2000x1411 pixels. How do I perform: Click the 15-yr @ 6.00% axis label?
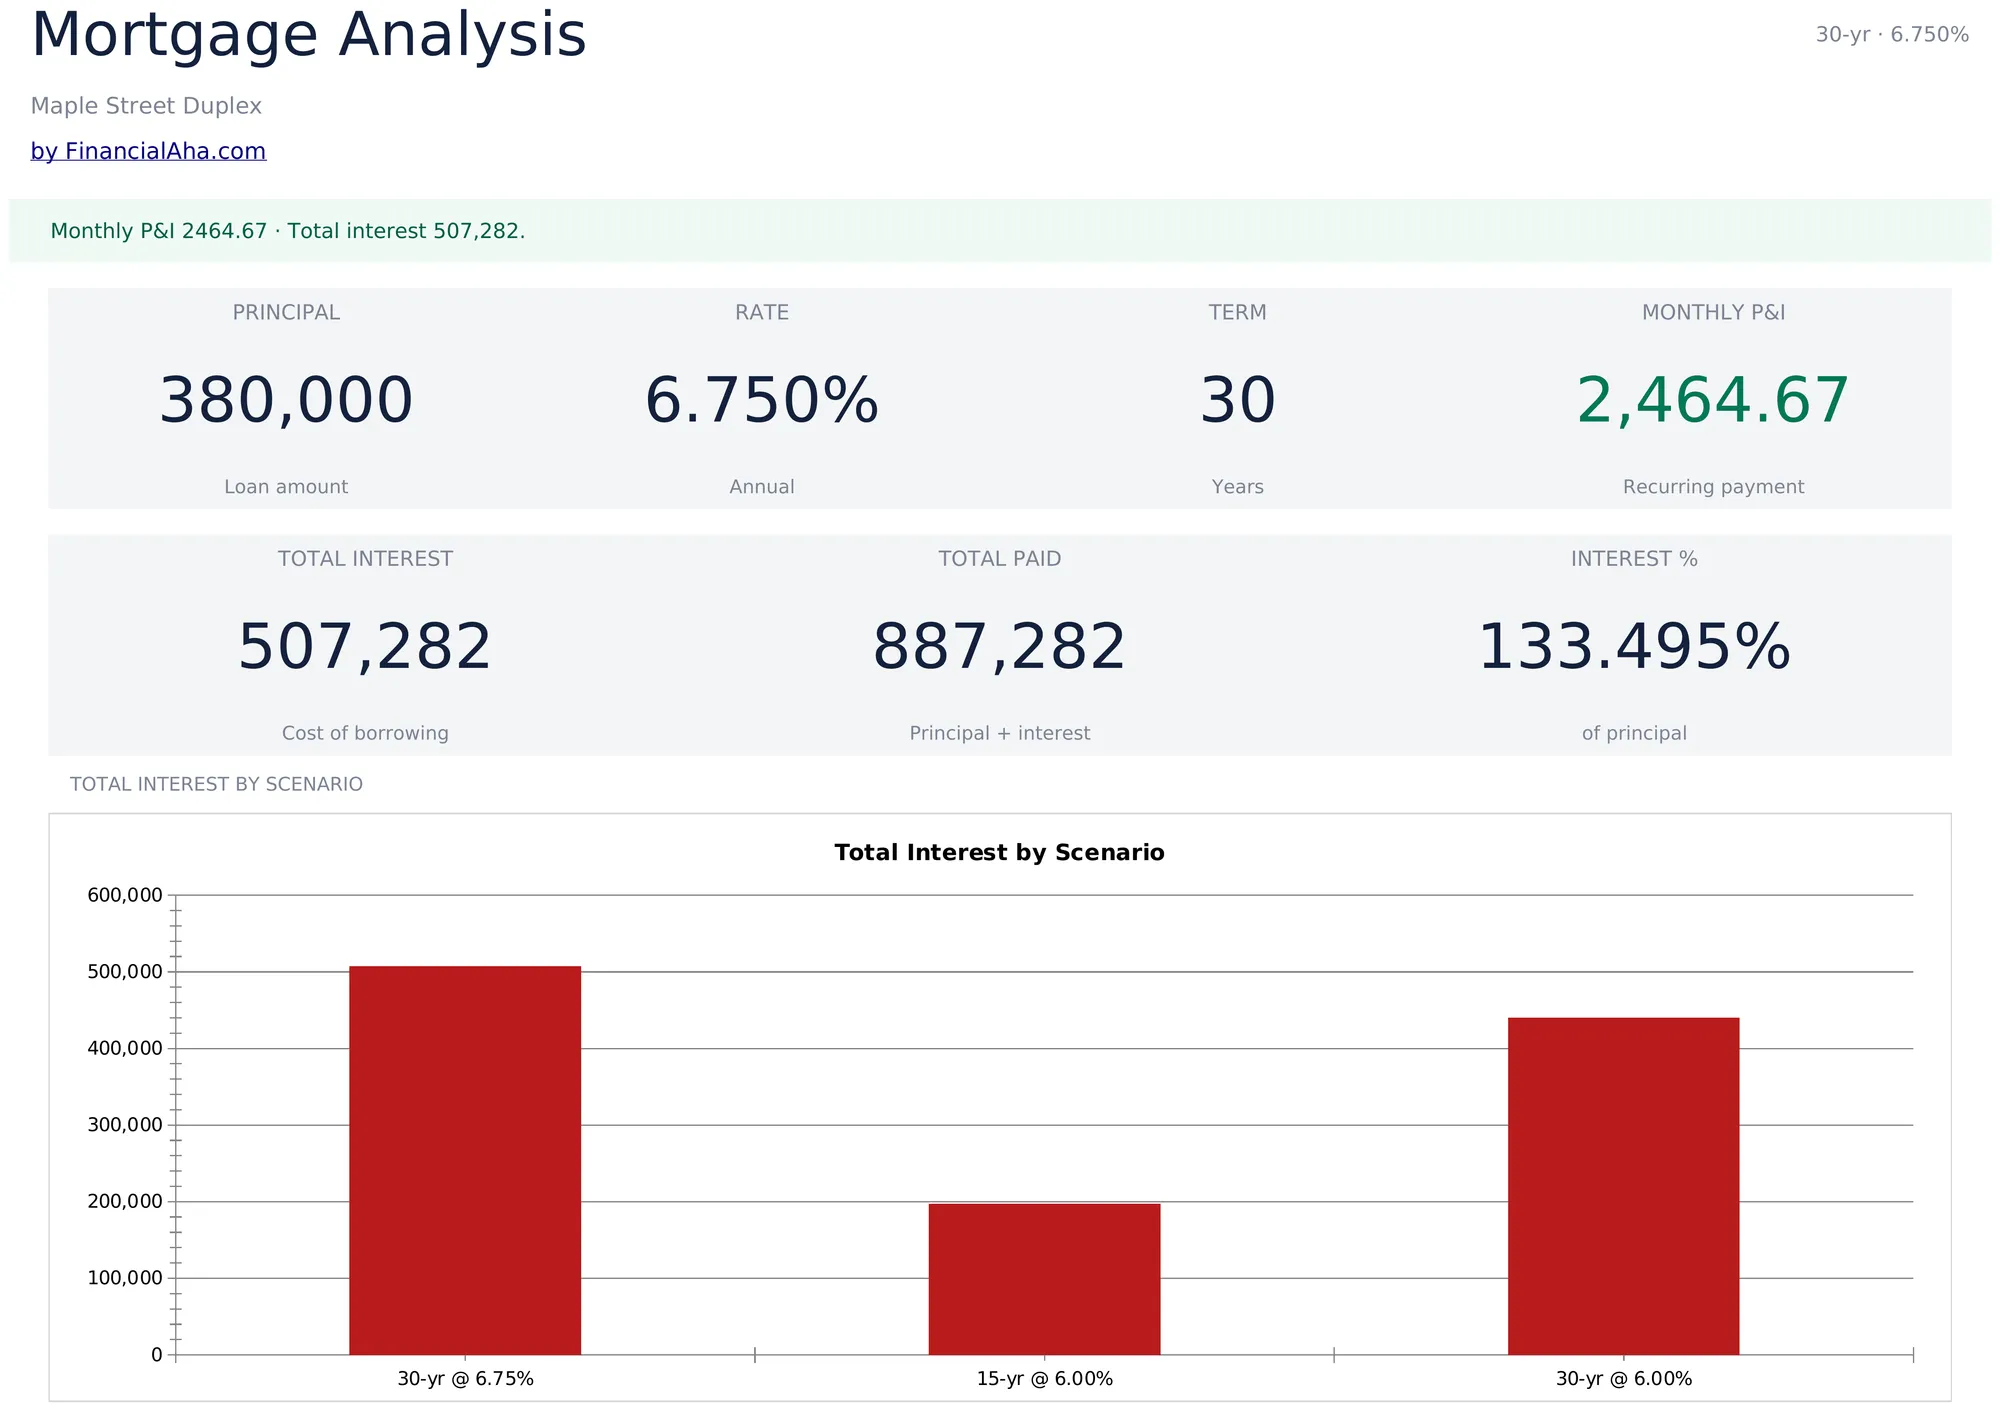1044,1379
